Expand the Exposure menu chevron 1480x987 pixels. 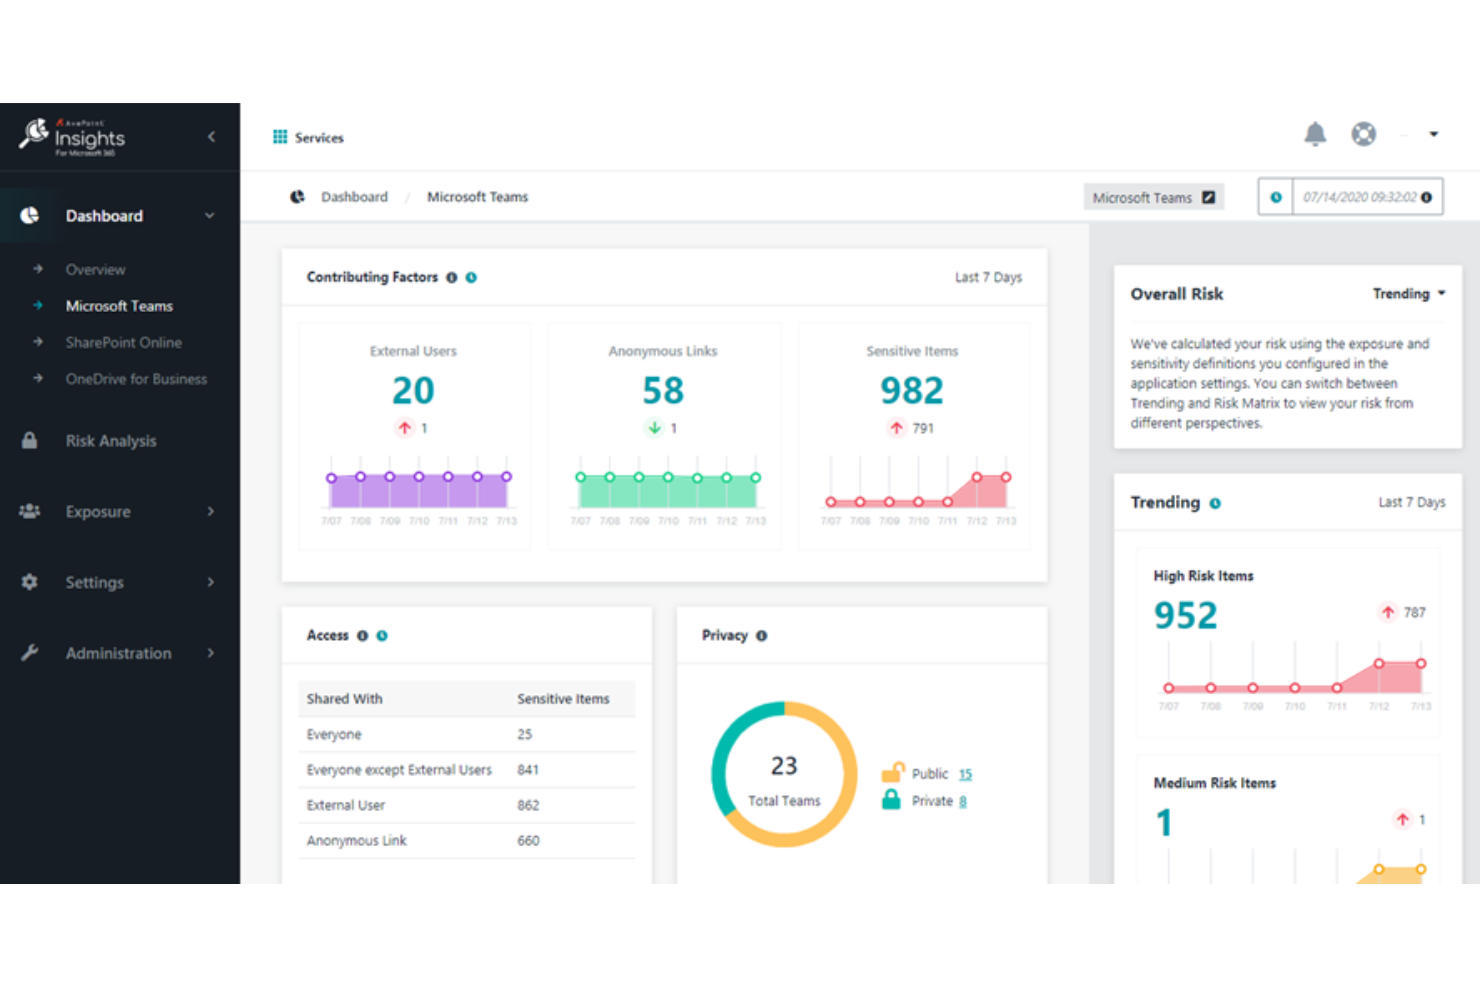pyautogui.click(x=211, y=511)
